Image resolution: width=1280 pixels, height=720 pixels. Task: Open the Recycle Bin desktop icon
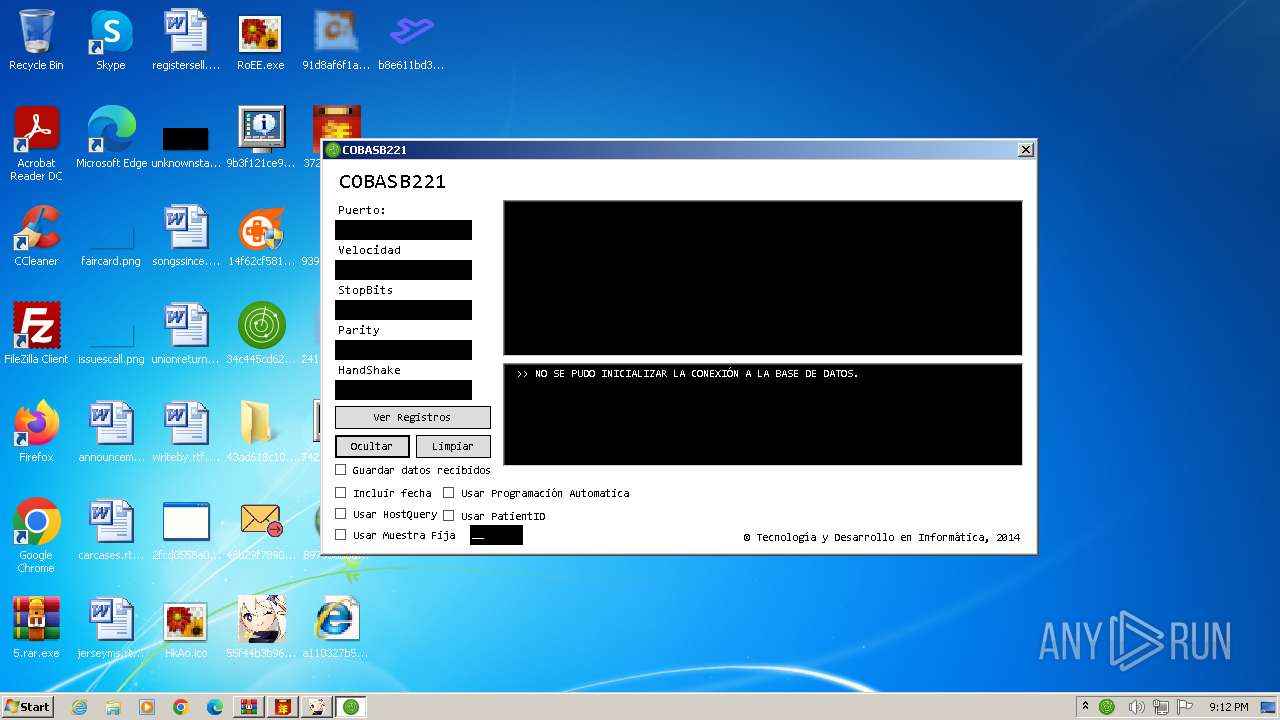click(36, 40)
